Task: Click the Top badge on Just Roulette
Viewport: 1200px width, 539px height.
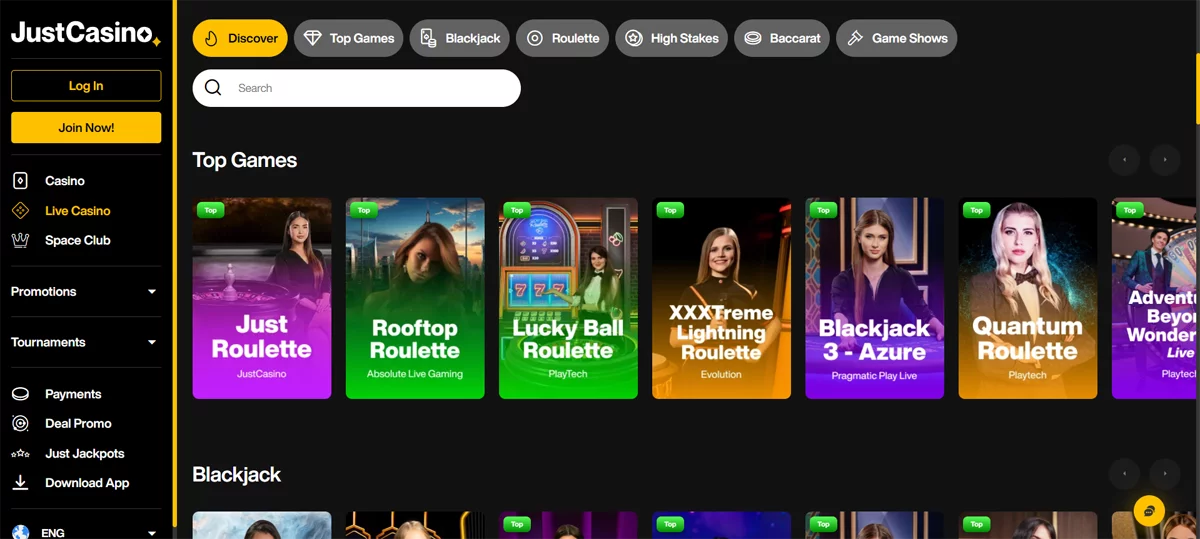Action: [210, 210]
